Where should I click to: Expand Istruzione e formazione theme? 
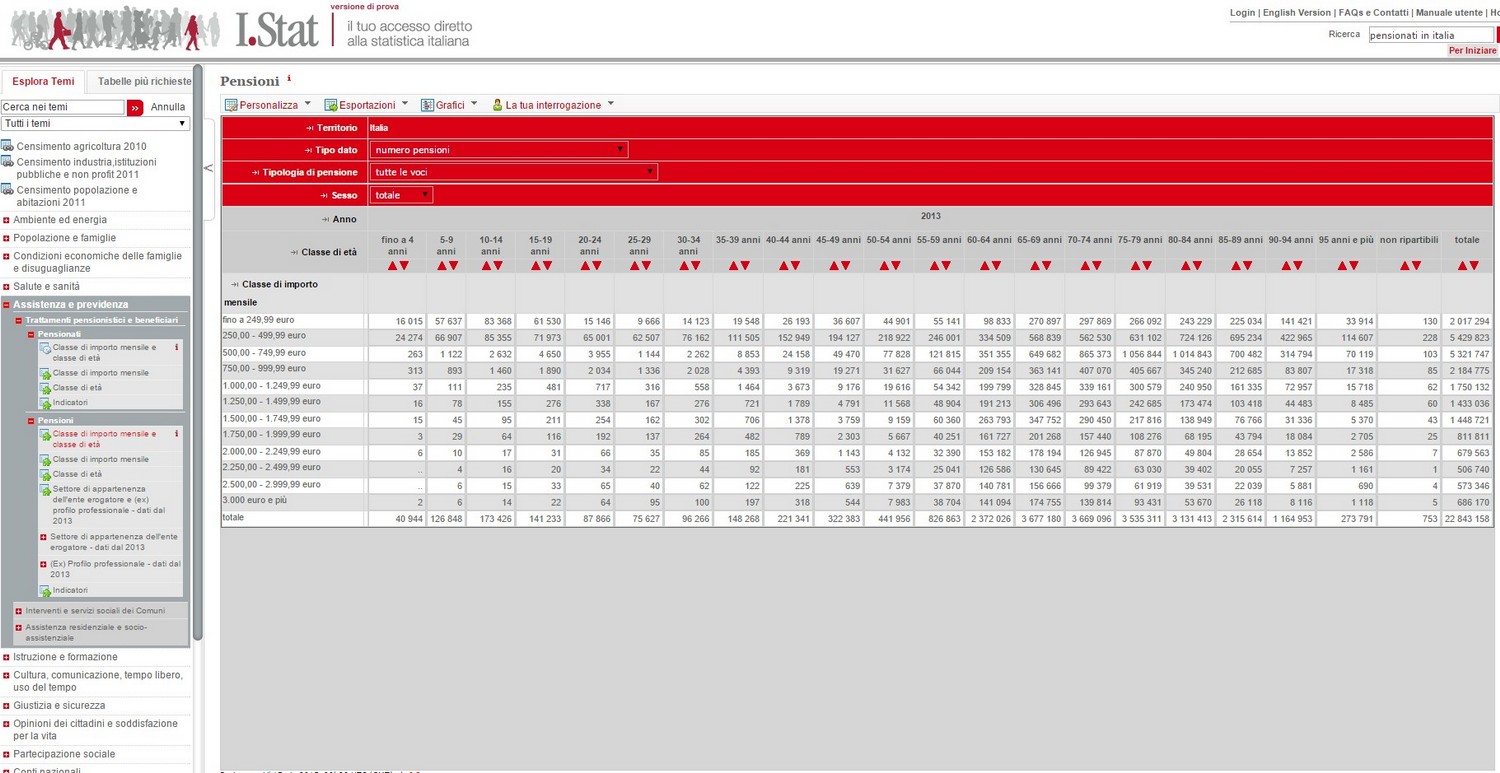click(6, 657)
